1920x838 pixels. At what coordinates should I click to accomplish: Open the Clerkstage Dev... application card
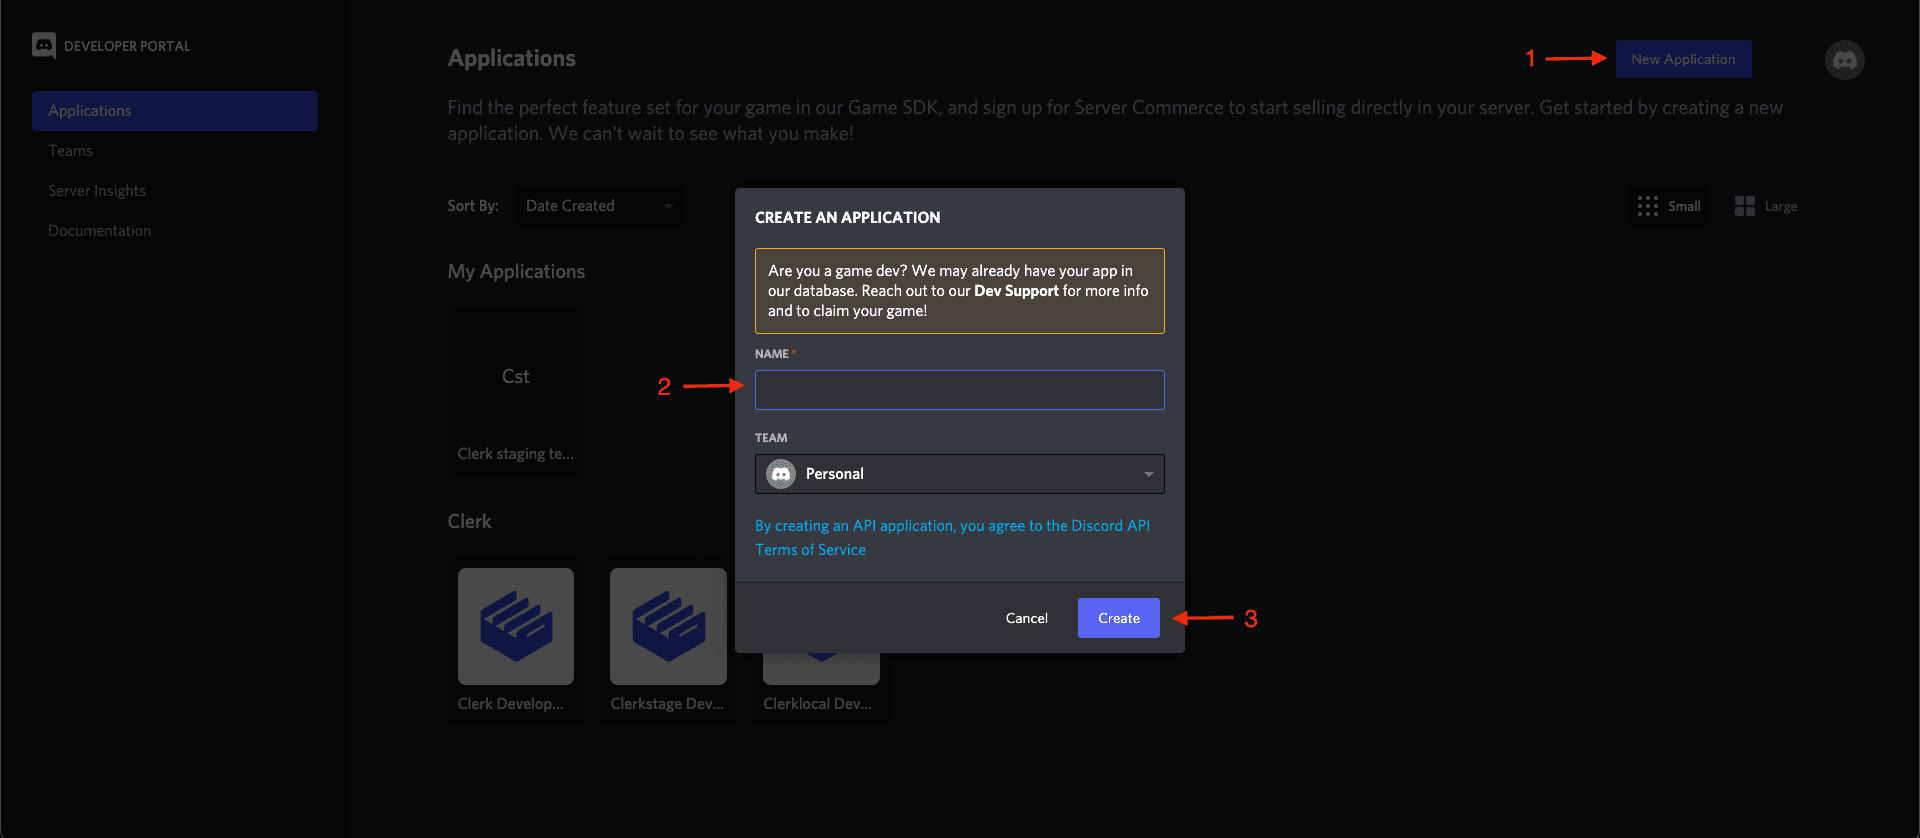[668, 641]
